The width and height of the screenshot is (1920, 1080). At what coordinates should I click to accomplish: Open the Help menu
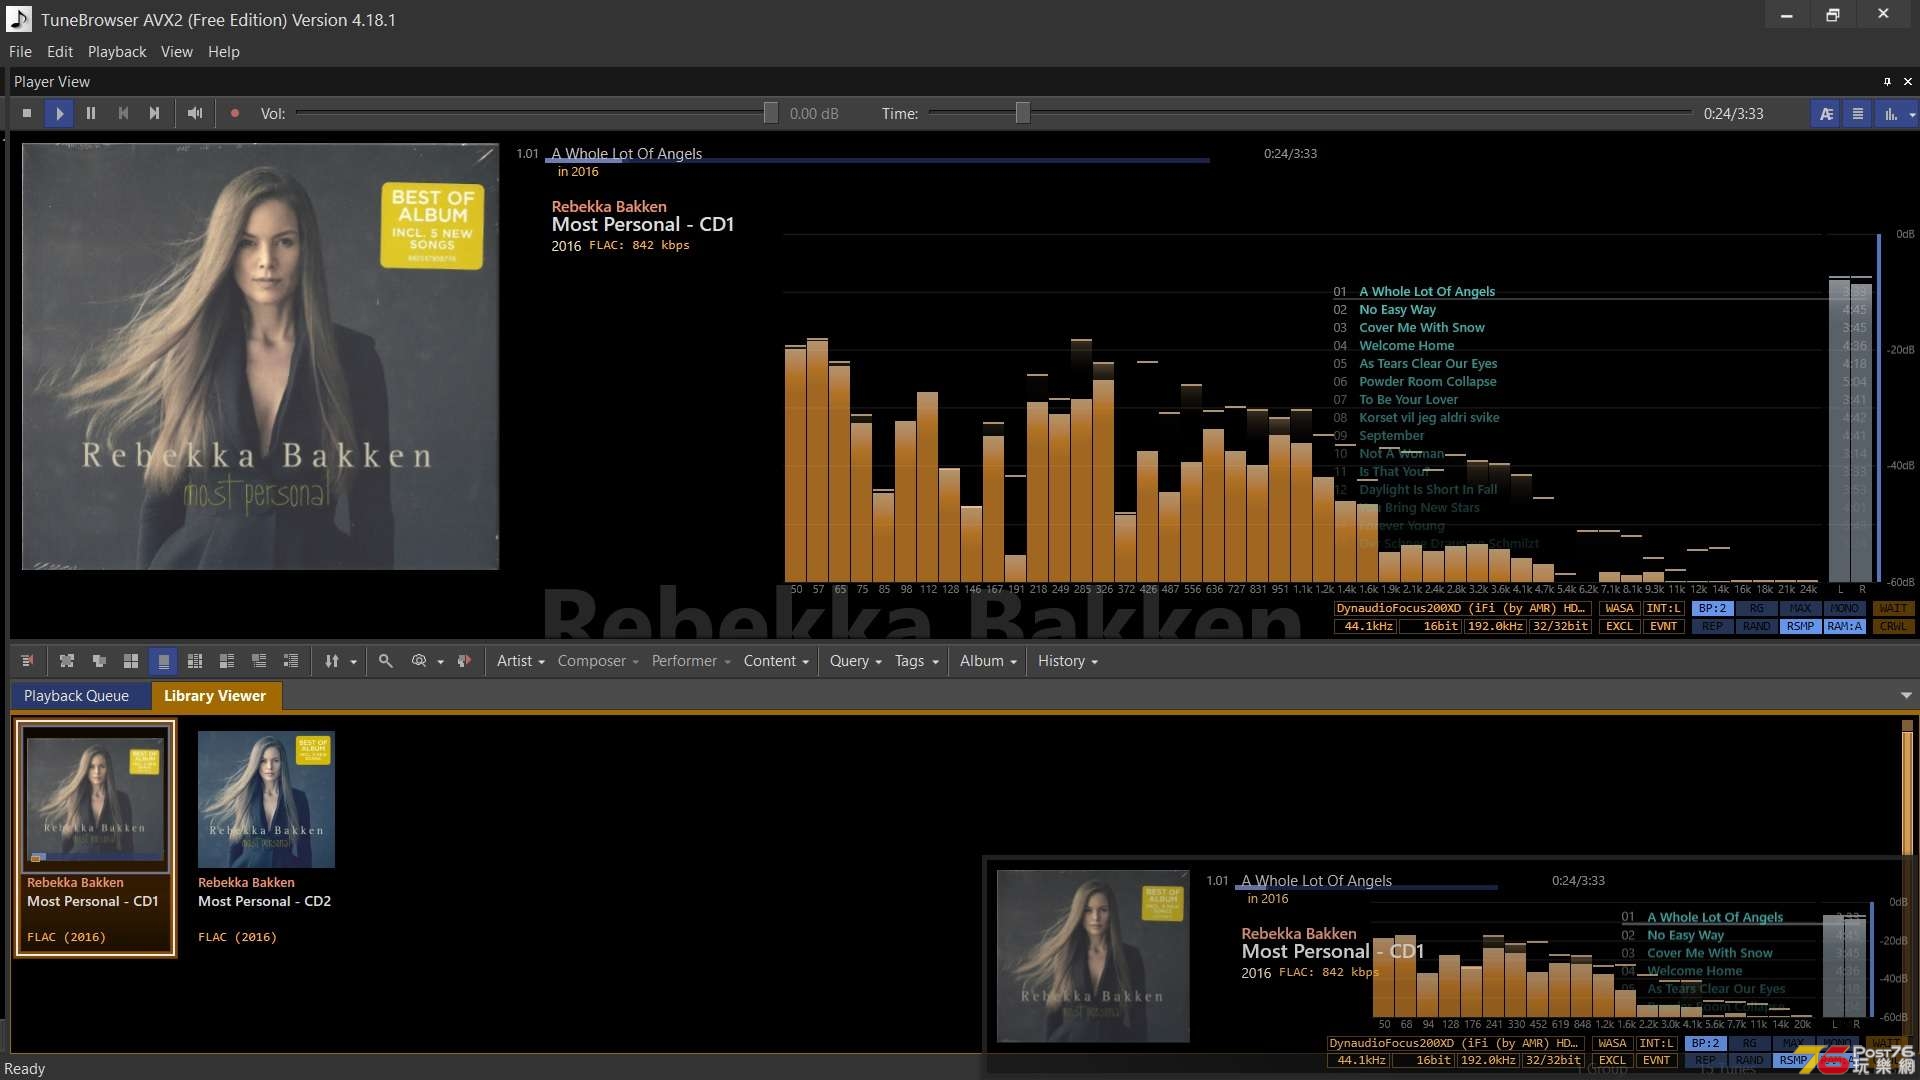click(224, 52)
